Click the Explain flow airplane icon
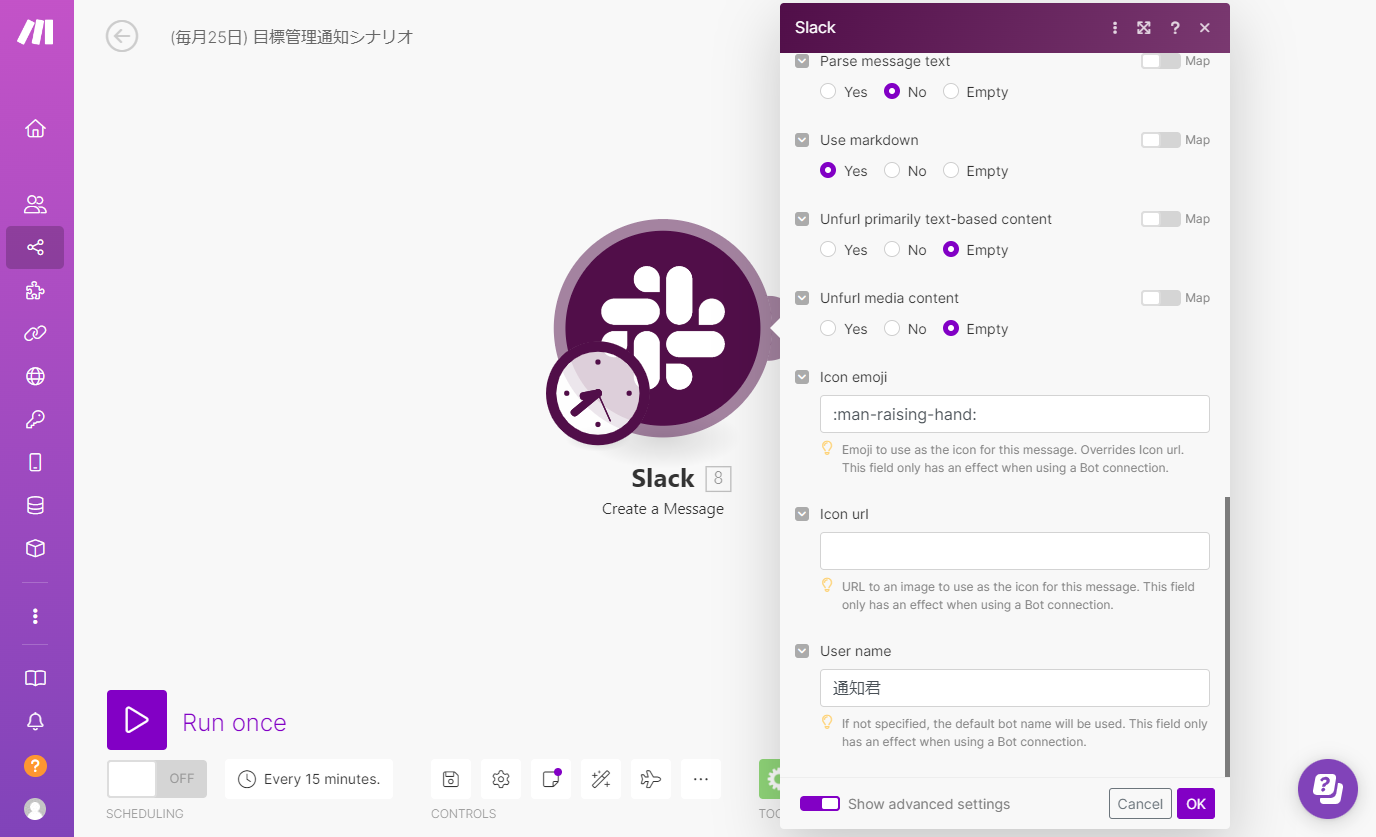This screenshot has width=1376, height=837. pos(651,779)
